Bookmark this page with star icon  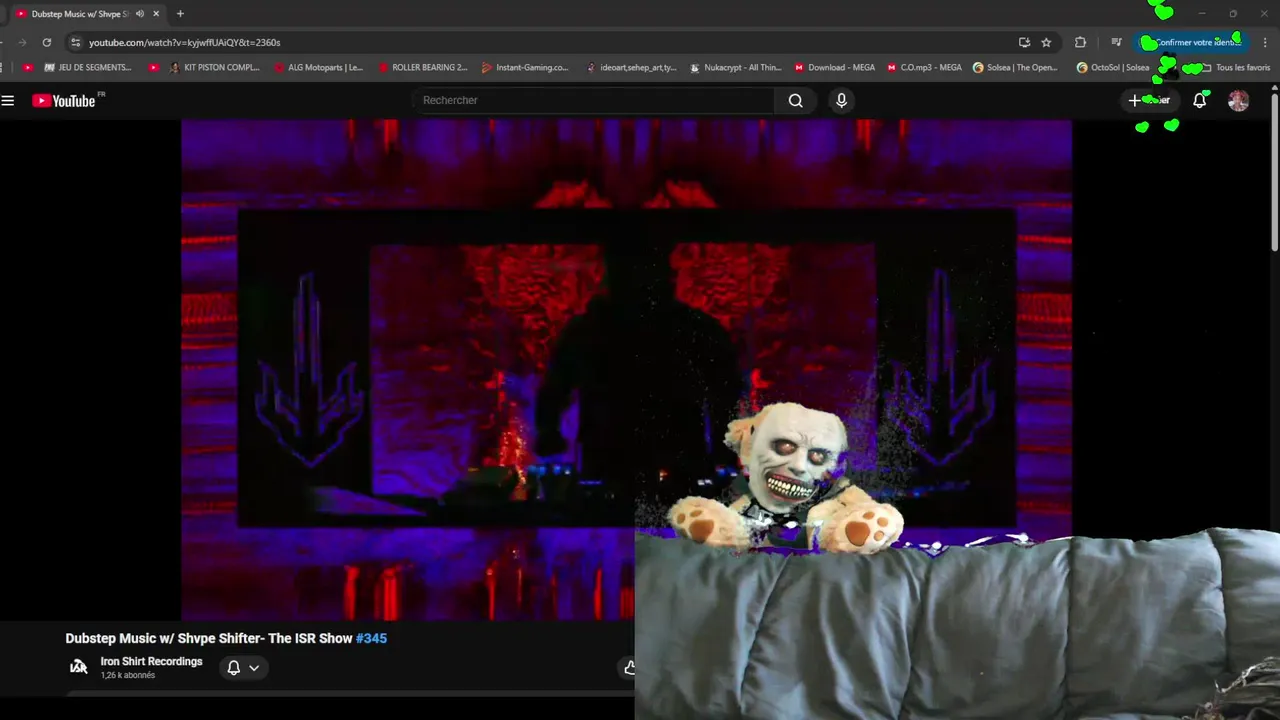(x=1046, y=42)
